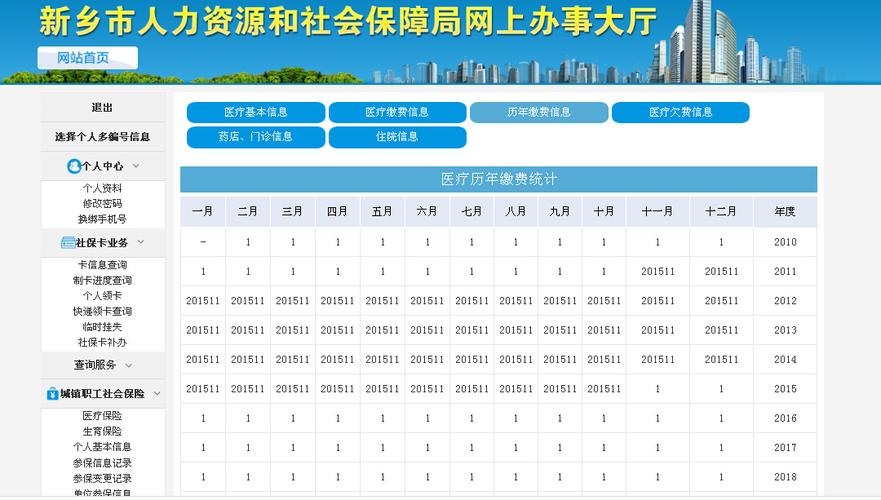The image size is (881, 500).
Task: Expand the 查询服务 section chevron
Action: [129, 366]
